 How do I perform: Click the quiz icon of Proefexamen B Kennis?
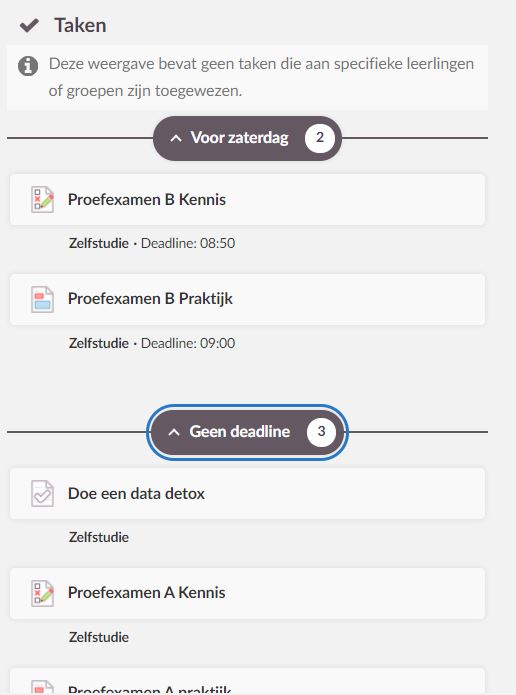pyautogui.click(x=43, y=199)
